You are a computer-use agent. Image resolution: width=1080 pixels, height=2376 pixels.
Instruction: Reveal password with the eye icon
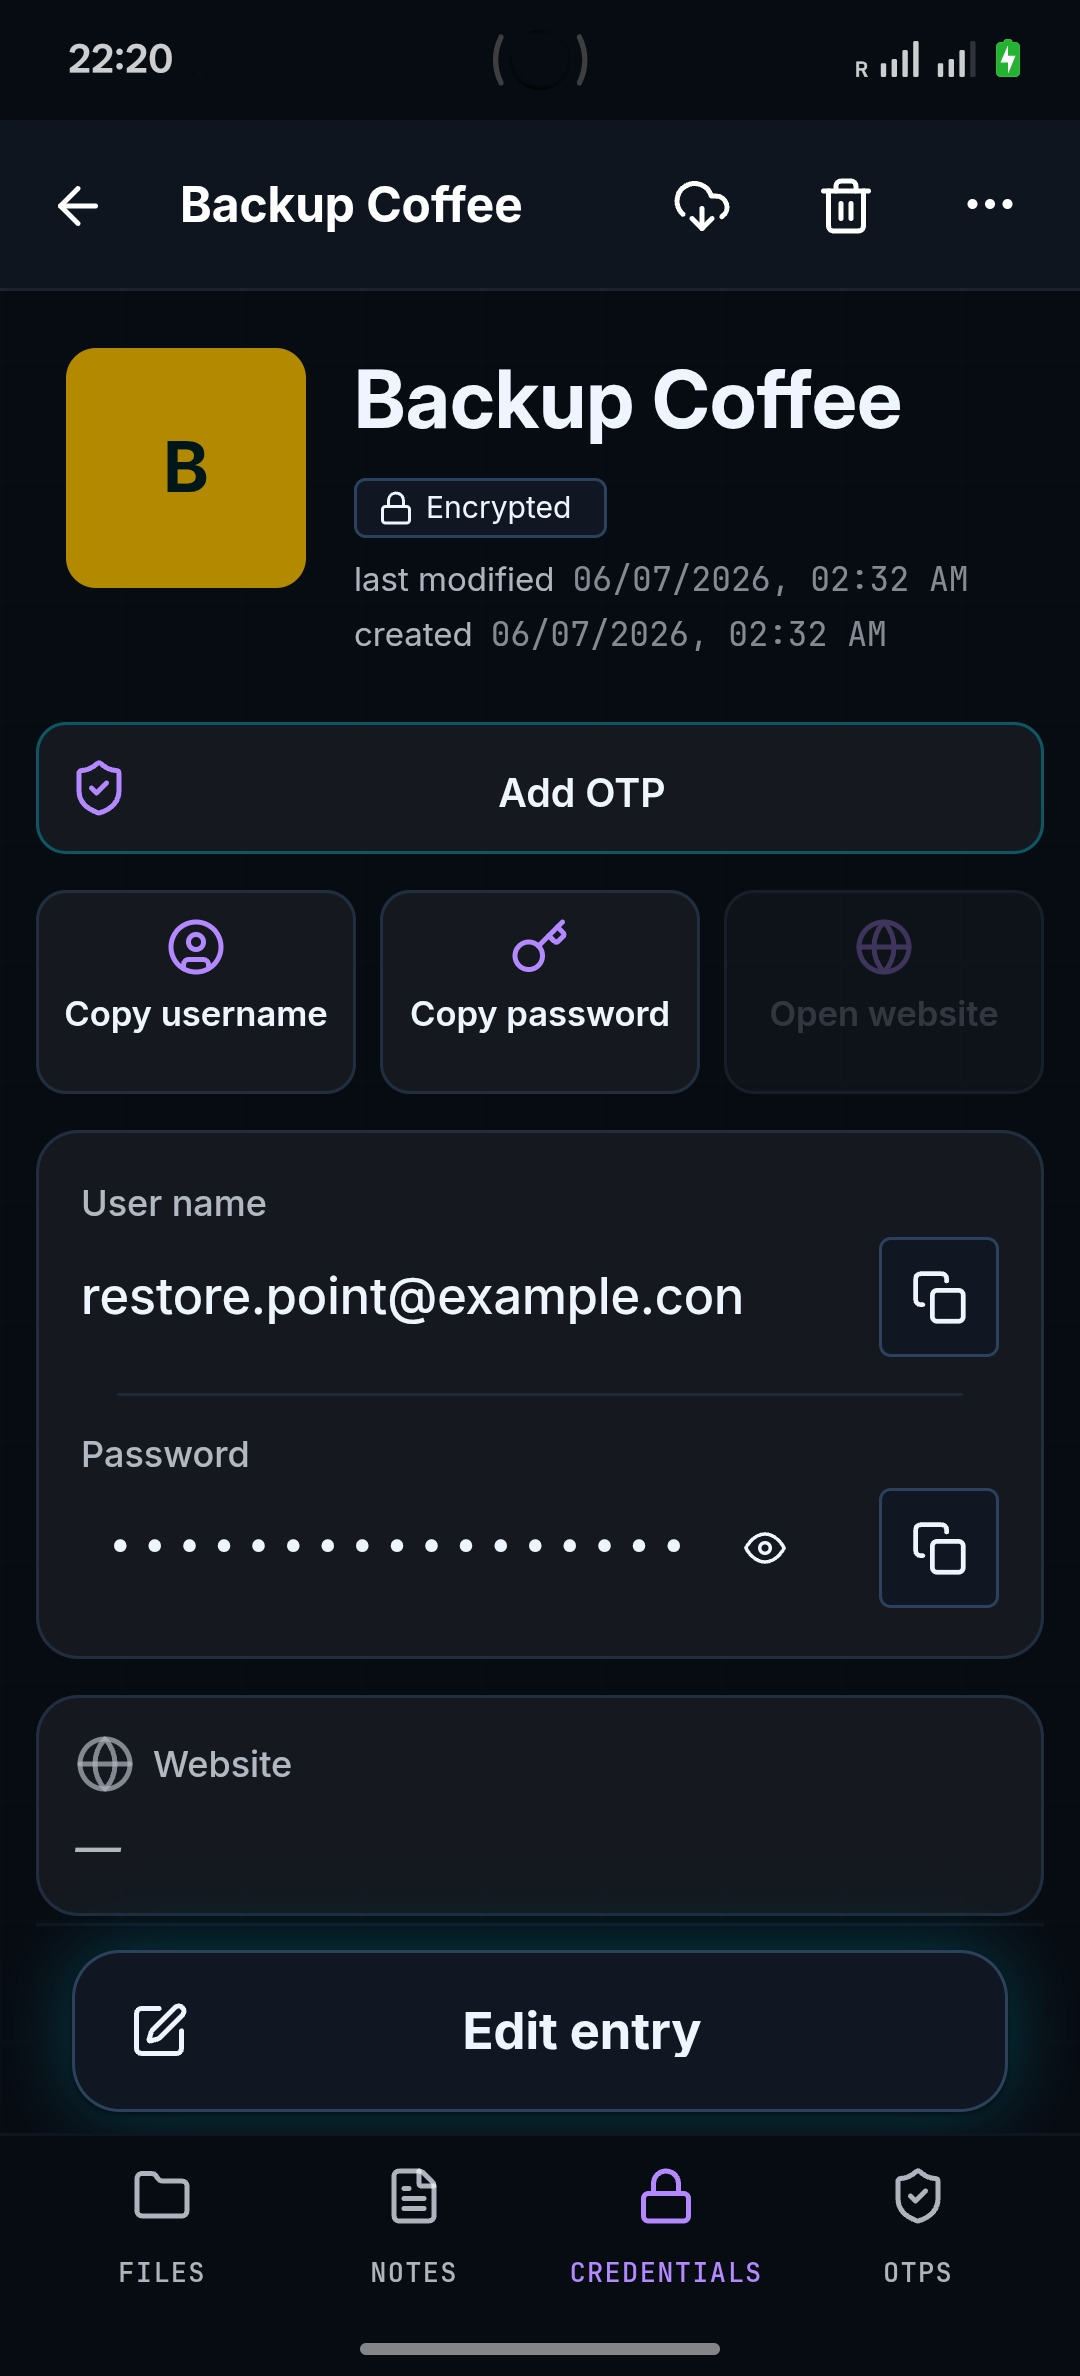(765, 1548)
